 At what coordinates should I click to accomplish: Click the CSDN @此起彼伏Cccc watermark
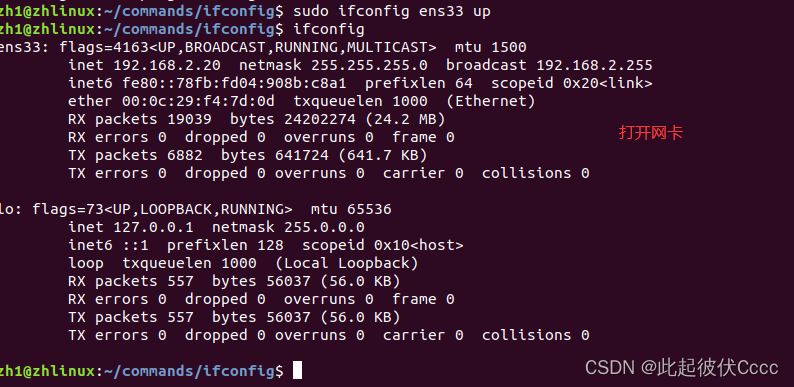[681, 367]
